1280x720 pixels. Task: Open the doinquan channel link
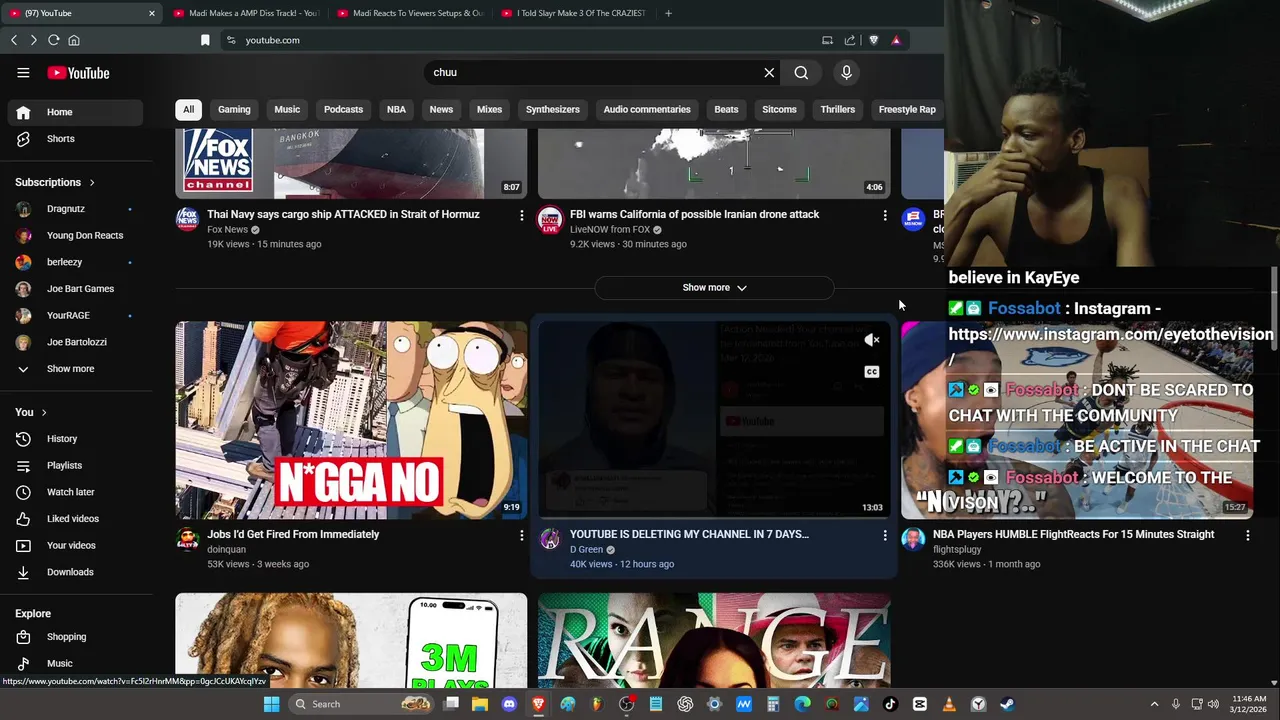(226, 550)
